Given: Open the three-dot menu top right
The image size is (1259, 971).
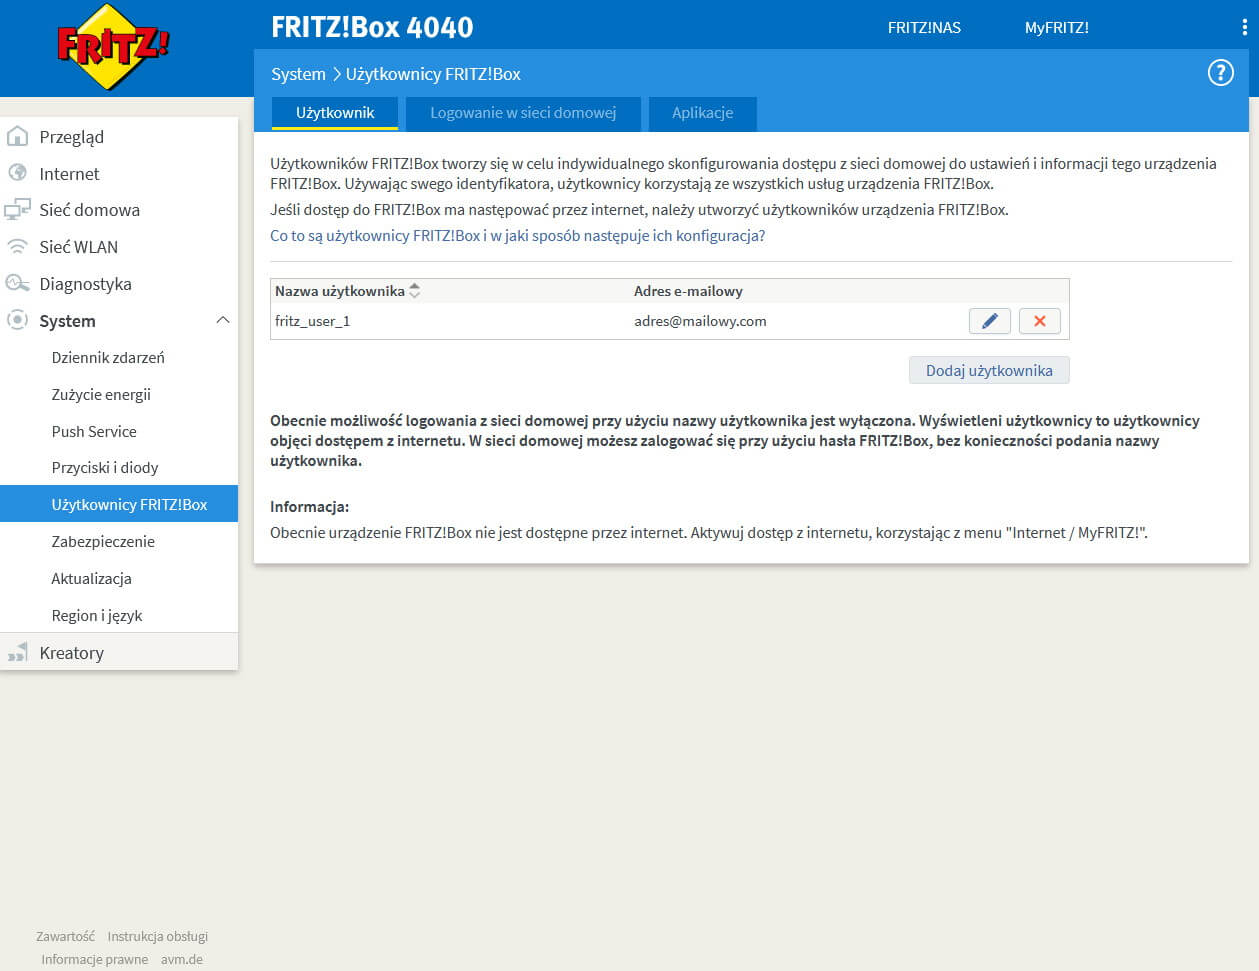Looking at the screenshot, I should point(1243,27).
